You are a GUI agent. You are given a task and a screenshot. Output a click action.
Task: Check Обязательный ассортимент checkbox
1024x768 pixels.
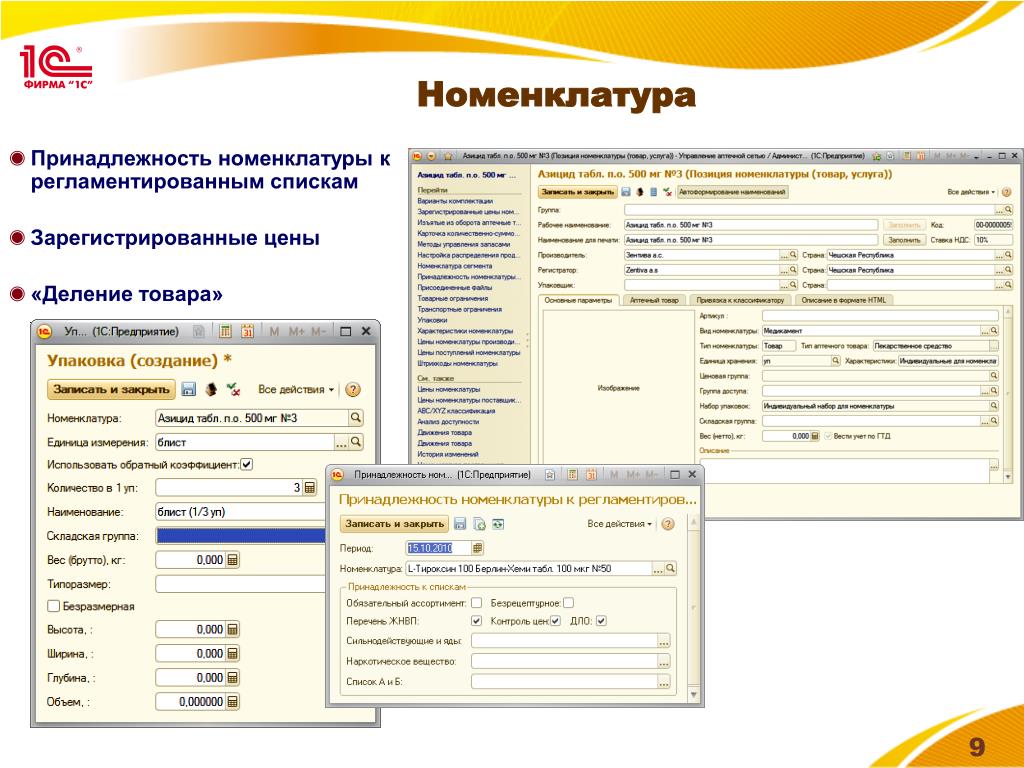pyautogui.click(x=477, y=603)
